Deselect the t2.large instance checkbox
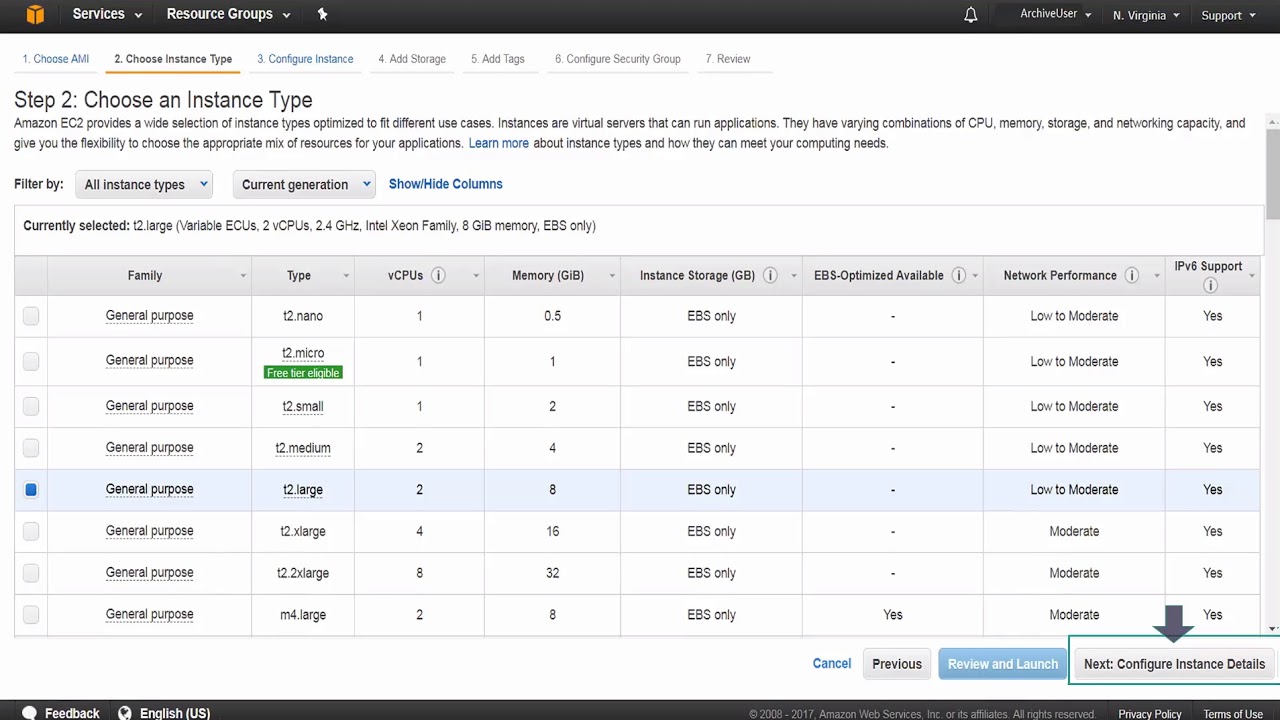This screenshot has height=720, width=1280. (31, 489)
